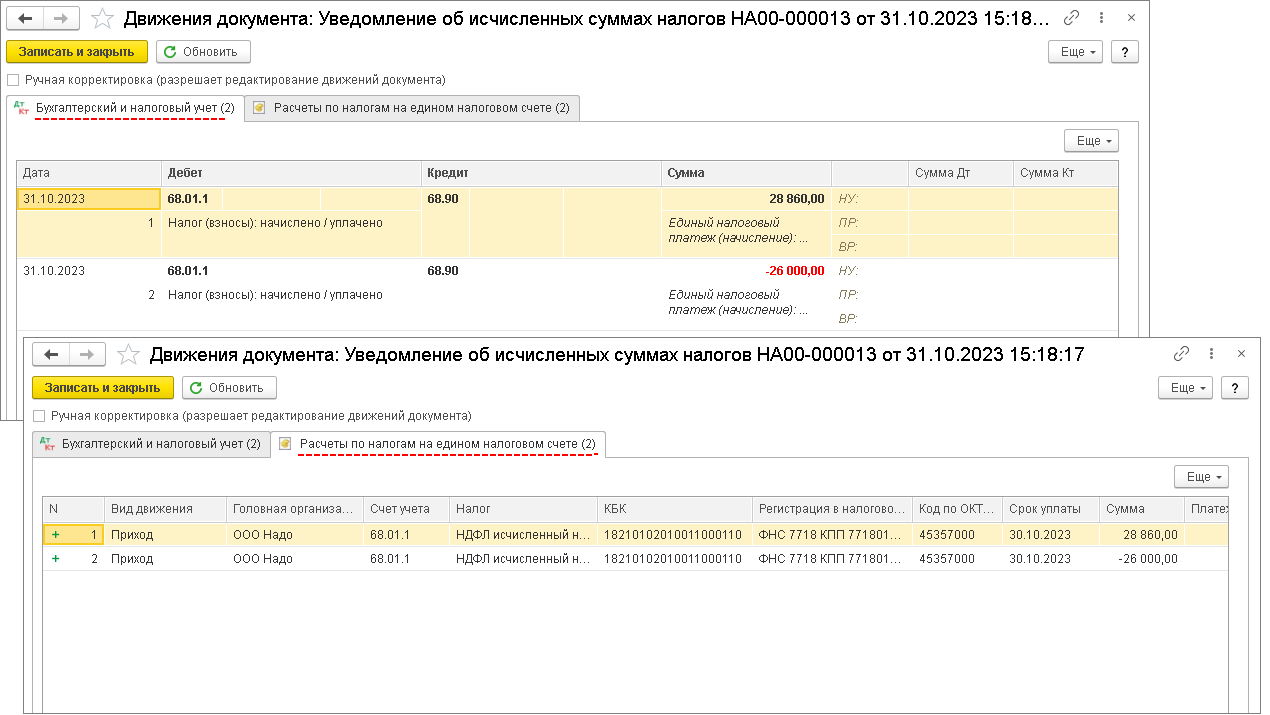Open Еще dropdown in upper window header
The height and width of the screenshot is (715, 1270).
pos(1075,52)
